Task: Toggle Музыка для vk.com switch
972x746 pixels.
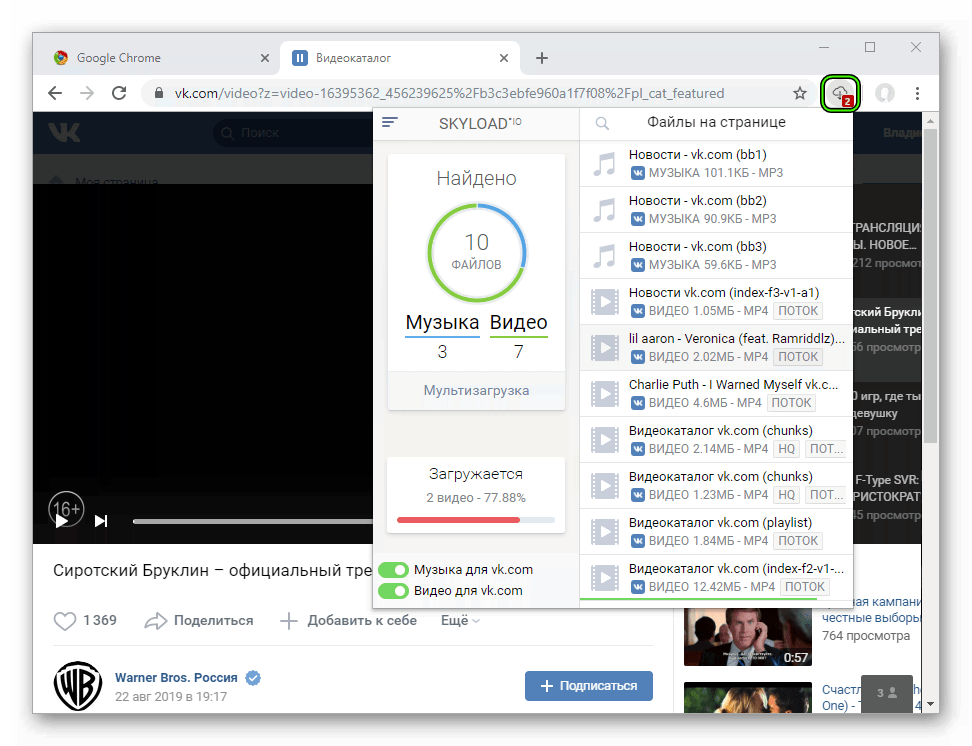Action: (393, 570)
